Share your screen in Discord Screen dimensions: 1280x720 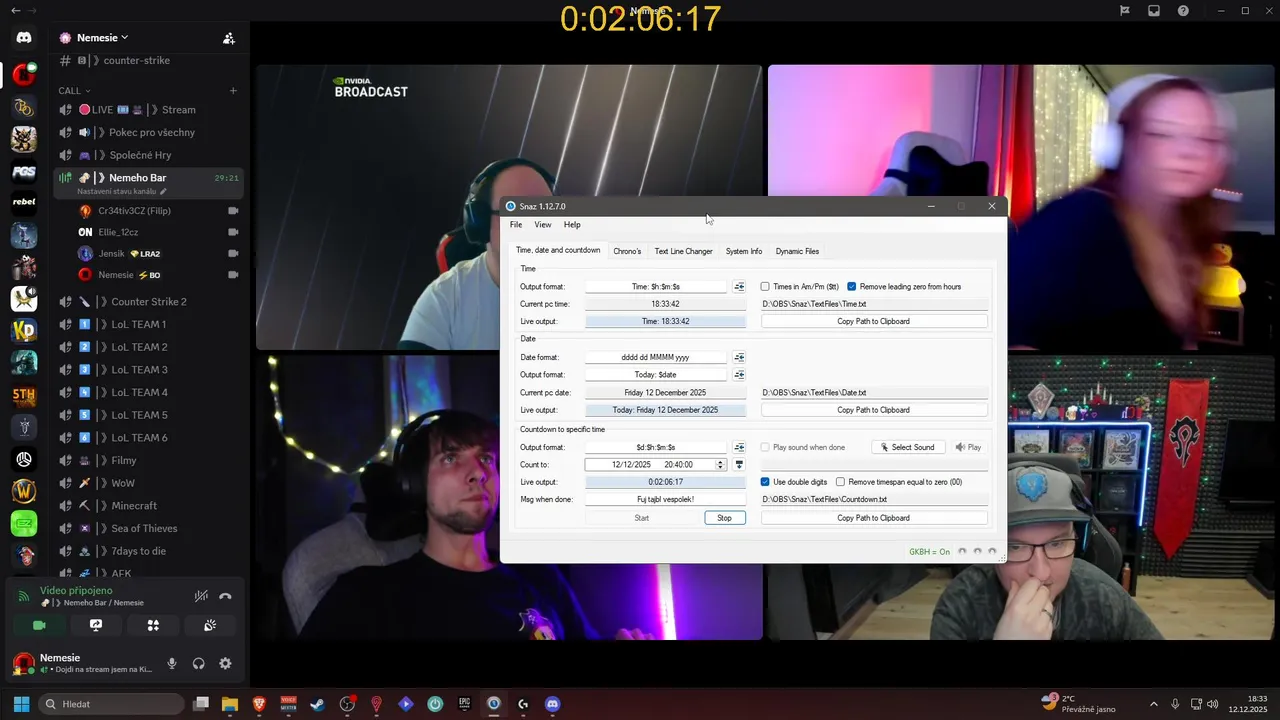[x=96, y=625]
